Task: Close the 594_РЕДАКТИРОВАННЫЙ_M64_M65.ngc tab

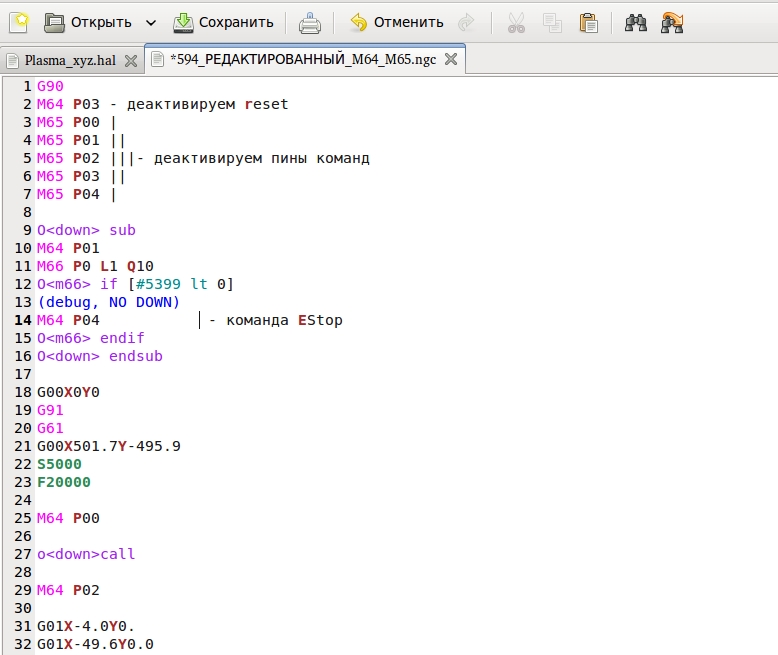Action: (x=451, y=60)
